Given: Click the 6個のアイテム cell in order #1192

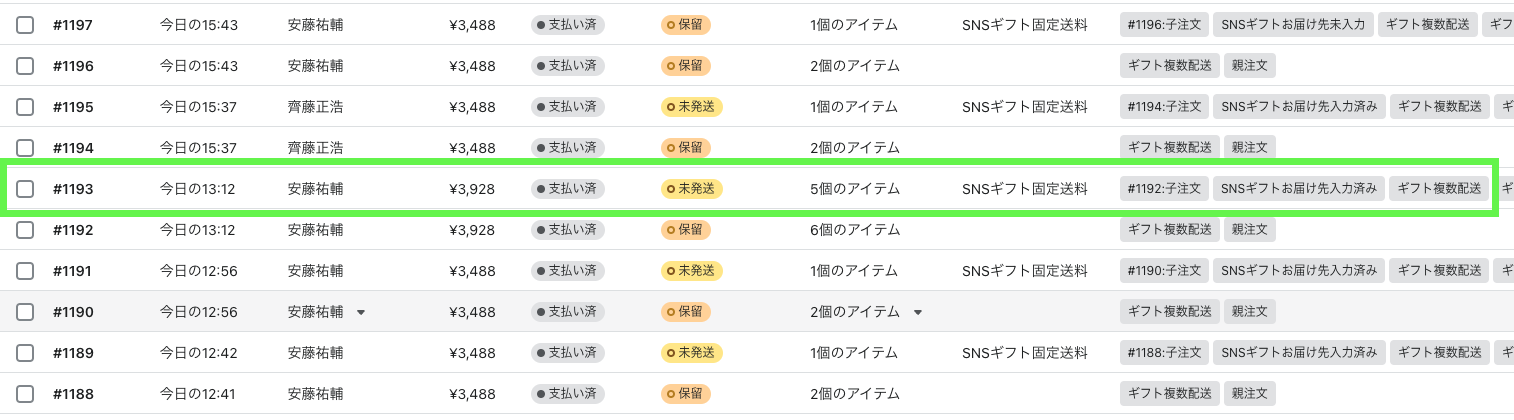Looking at the screenshot, I should 855,230.
